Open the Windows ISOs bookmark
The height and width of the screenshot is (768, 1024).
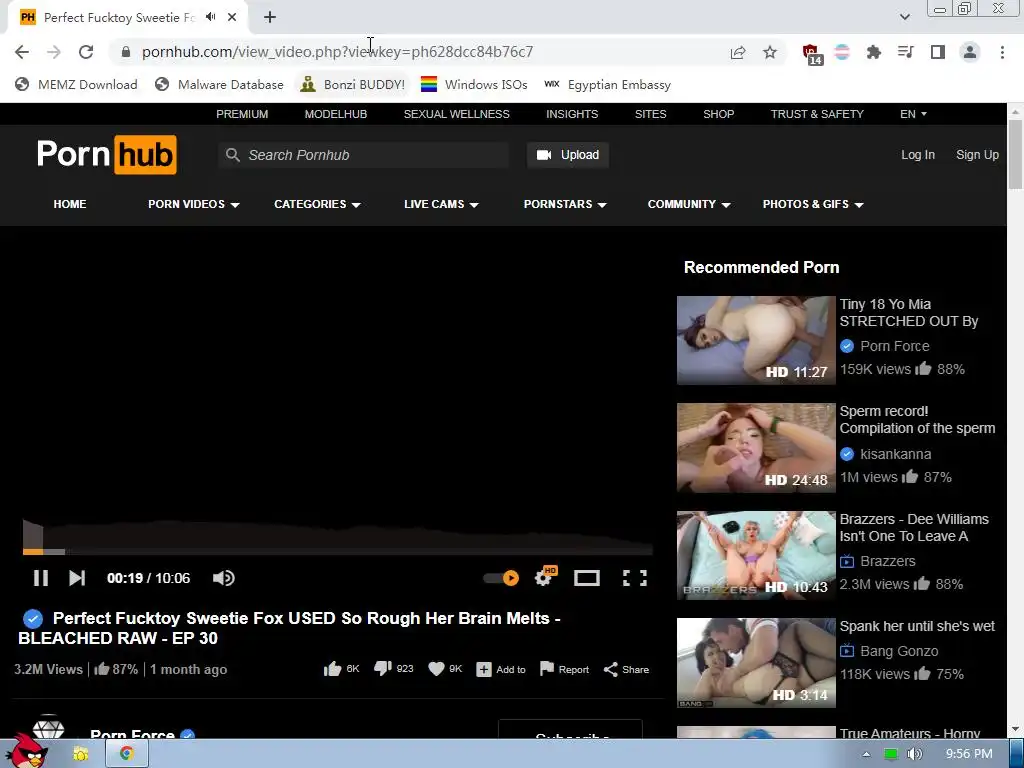474,84
